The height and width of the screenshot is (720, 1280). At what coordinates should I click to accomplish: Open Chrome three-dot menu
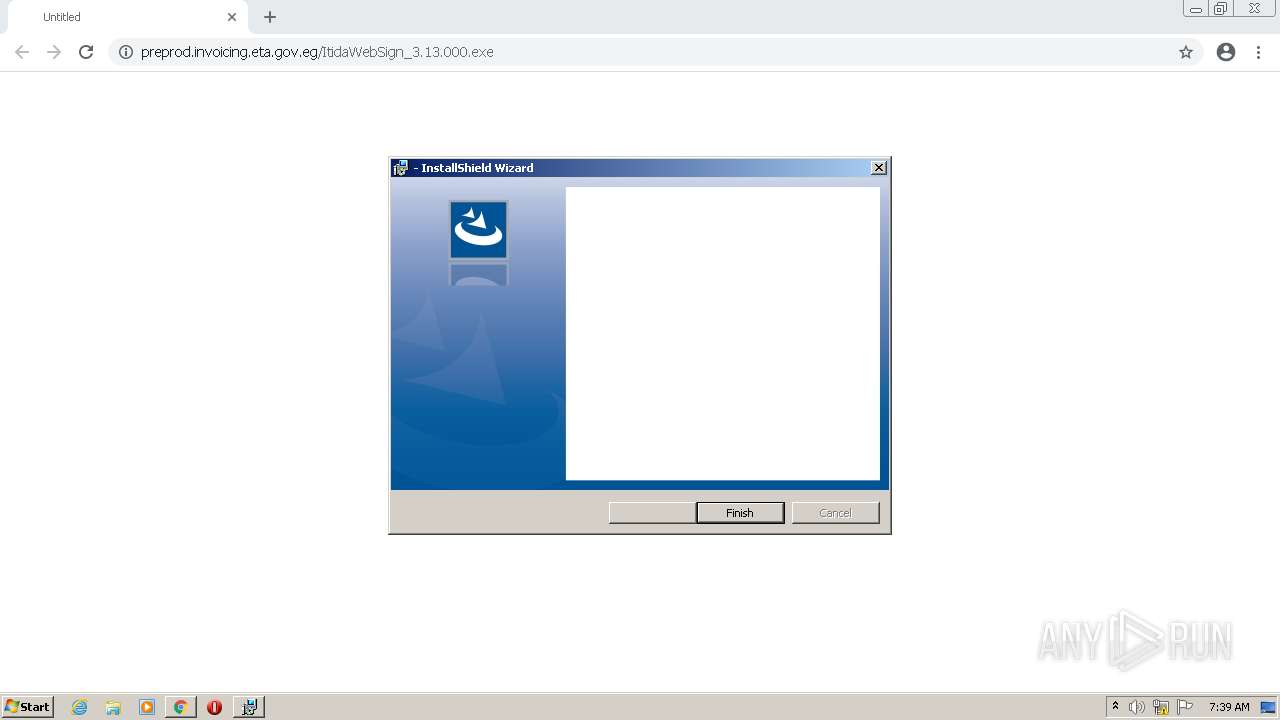coord(1259,52)
